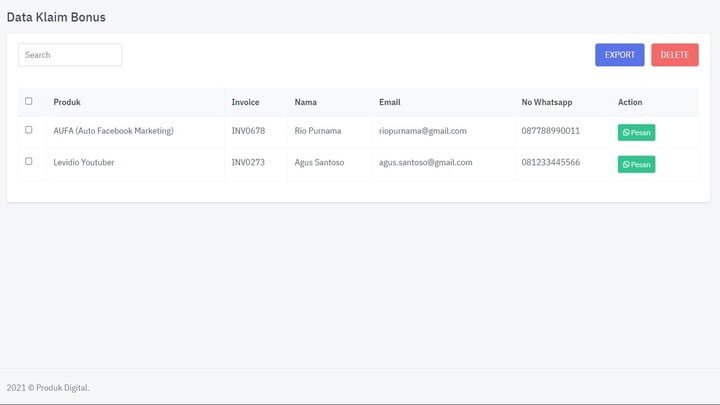Click the Nama column header
This screenshot has width=720, height=405.
point(306,102)
